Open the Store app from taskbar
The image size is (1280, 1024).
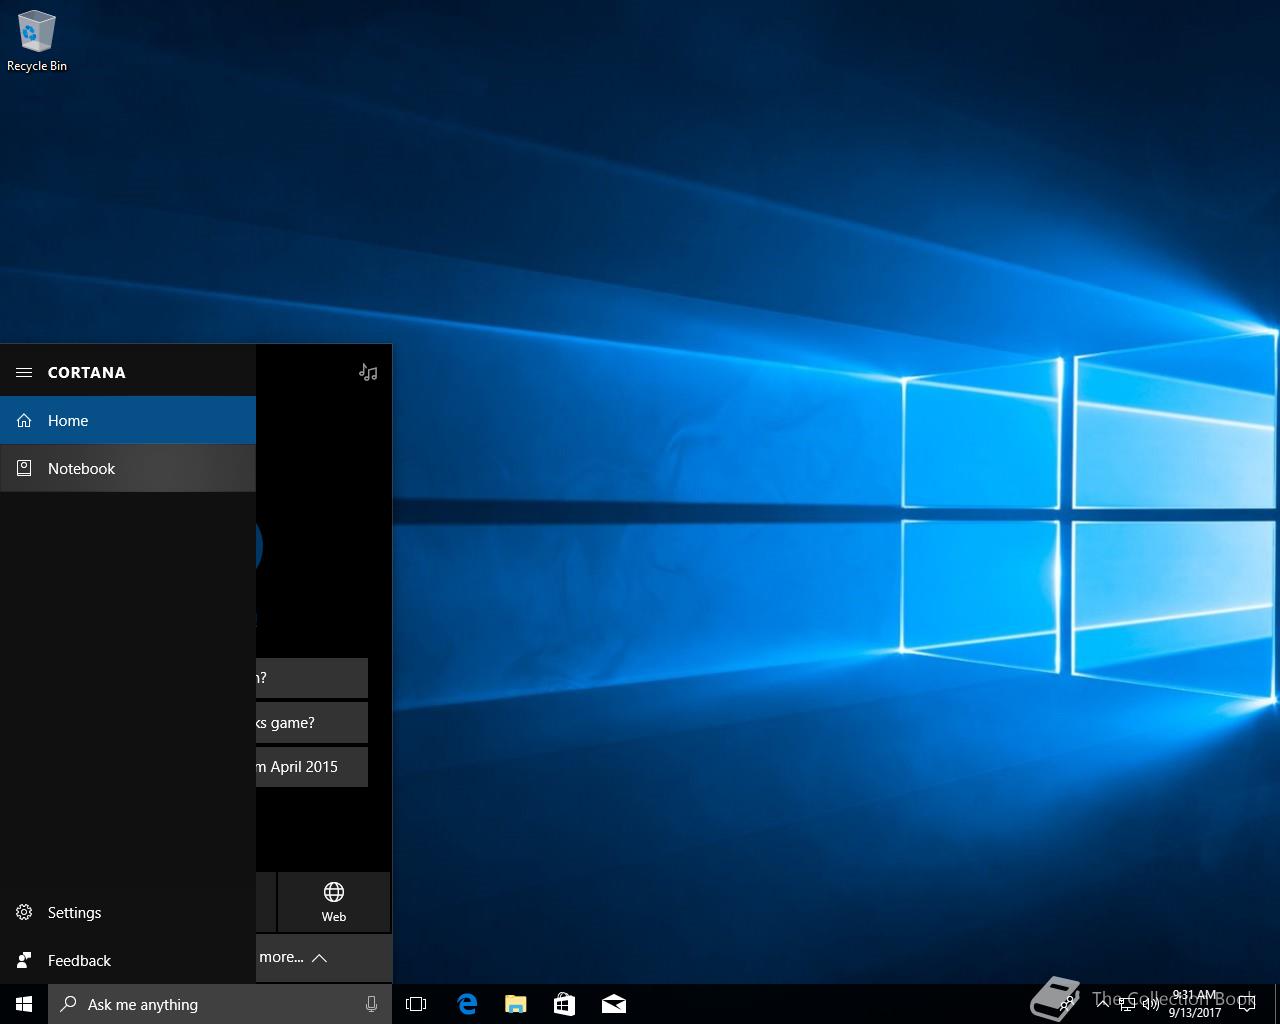point(564,1004)
